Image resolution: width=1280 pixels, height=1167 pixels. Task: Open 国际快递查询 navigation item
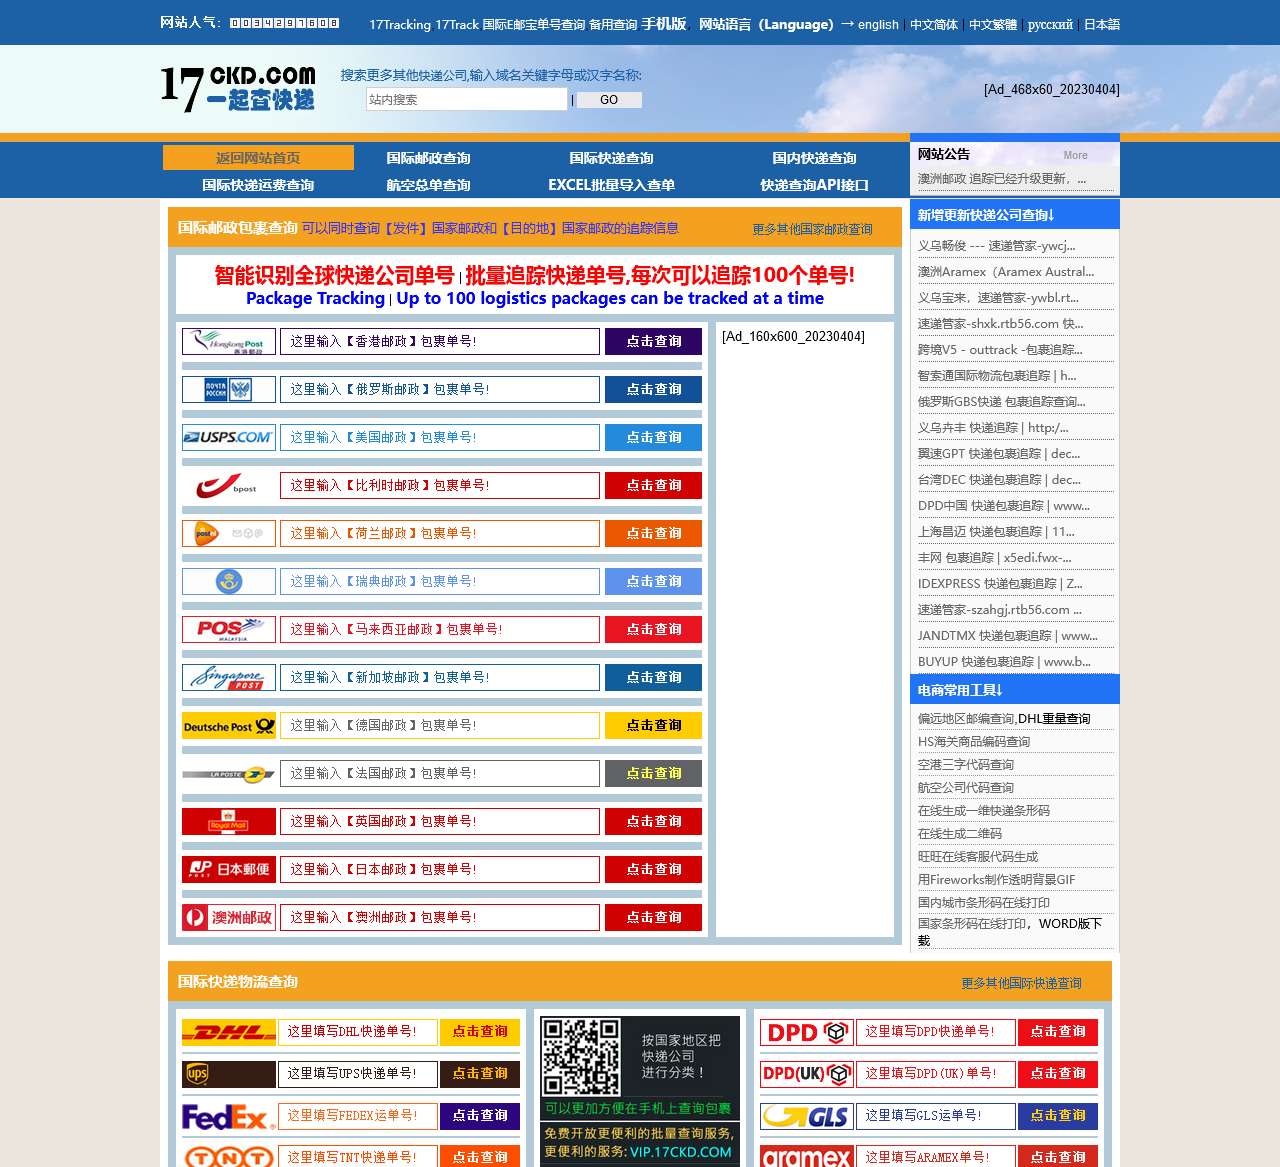(x=611, y=158)
